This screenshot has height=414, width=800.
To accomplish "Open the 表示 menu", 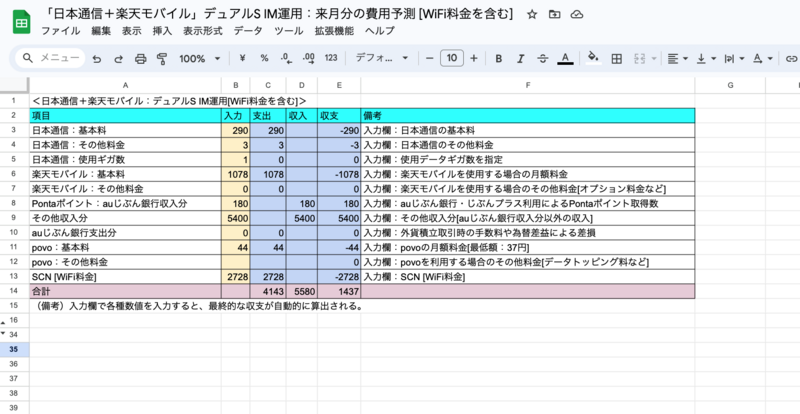I will [132, 31].
